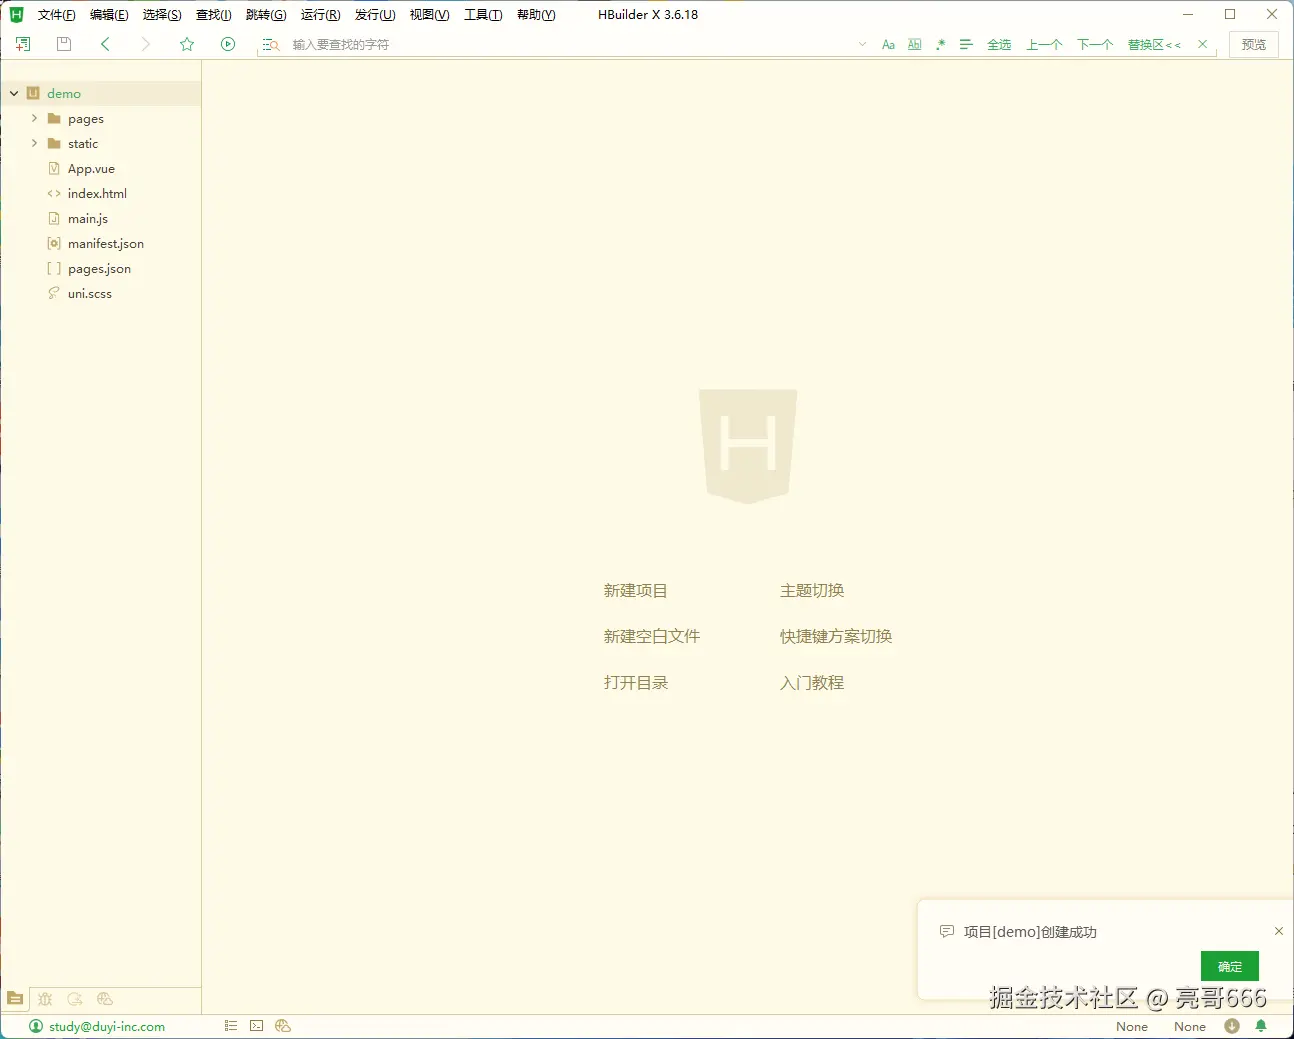The height and width of the screenshot is (1039, 1294).
Task: Open the 查找(I) menu
Action: pyautogui.click(x=214, y=15)
